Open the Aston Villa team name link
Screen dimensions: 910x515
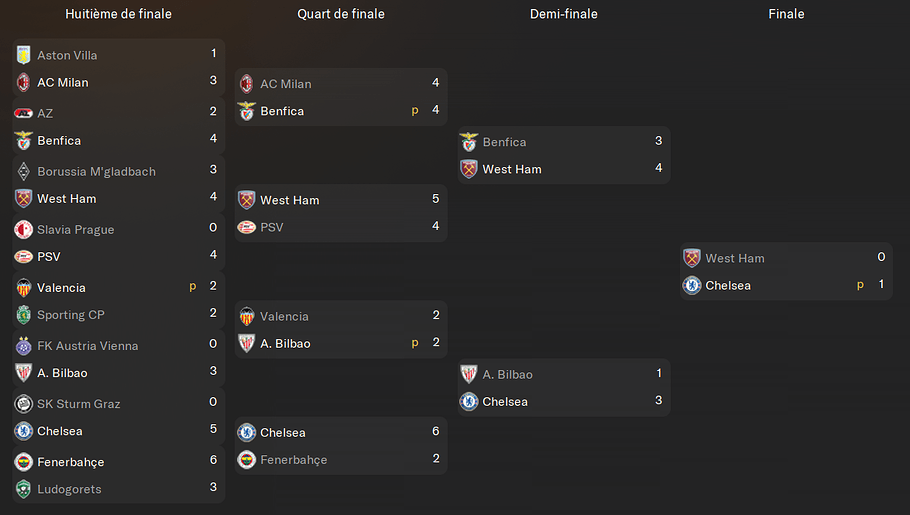coord(67,55)
